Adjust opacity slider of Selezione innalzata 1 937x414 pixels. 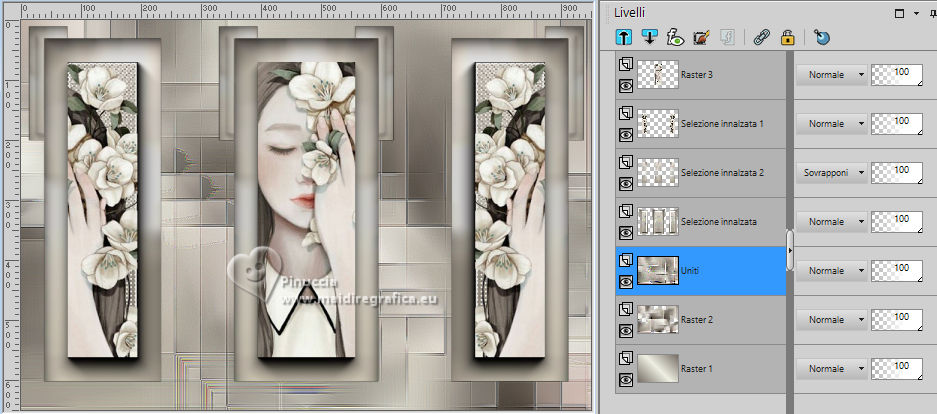897,124
